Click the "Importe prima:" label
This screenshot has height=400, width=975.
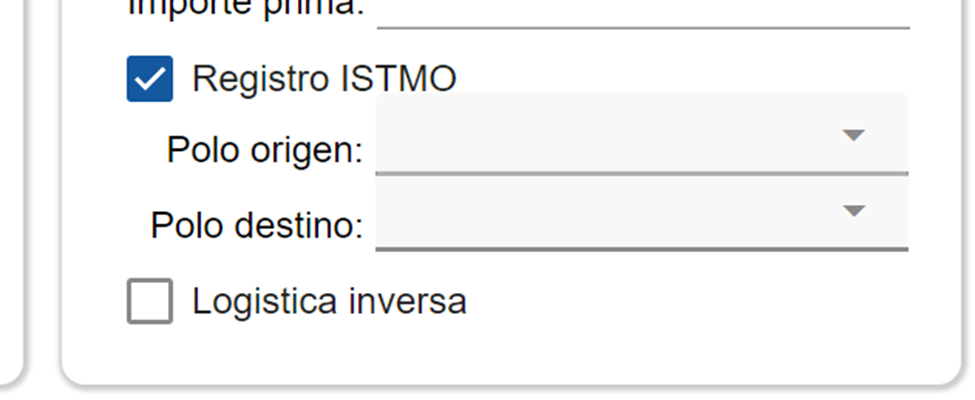(246, 9)
